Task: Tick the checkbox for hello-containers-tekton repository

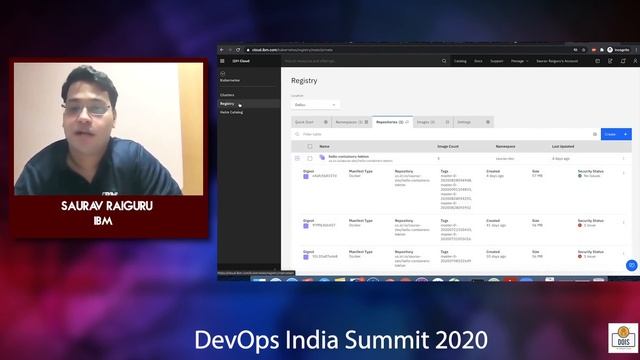Action: point(310,158)
